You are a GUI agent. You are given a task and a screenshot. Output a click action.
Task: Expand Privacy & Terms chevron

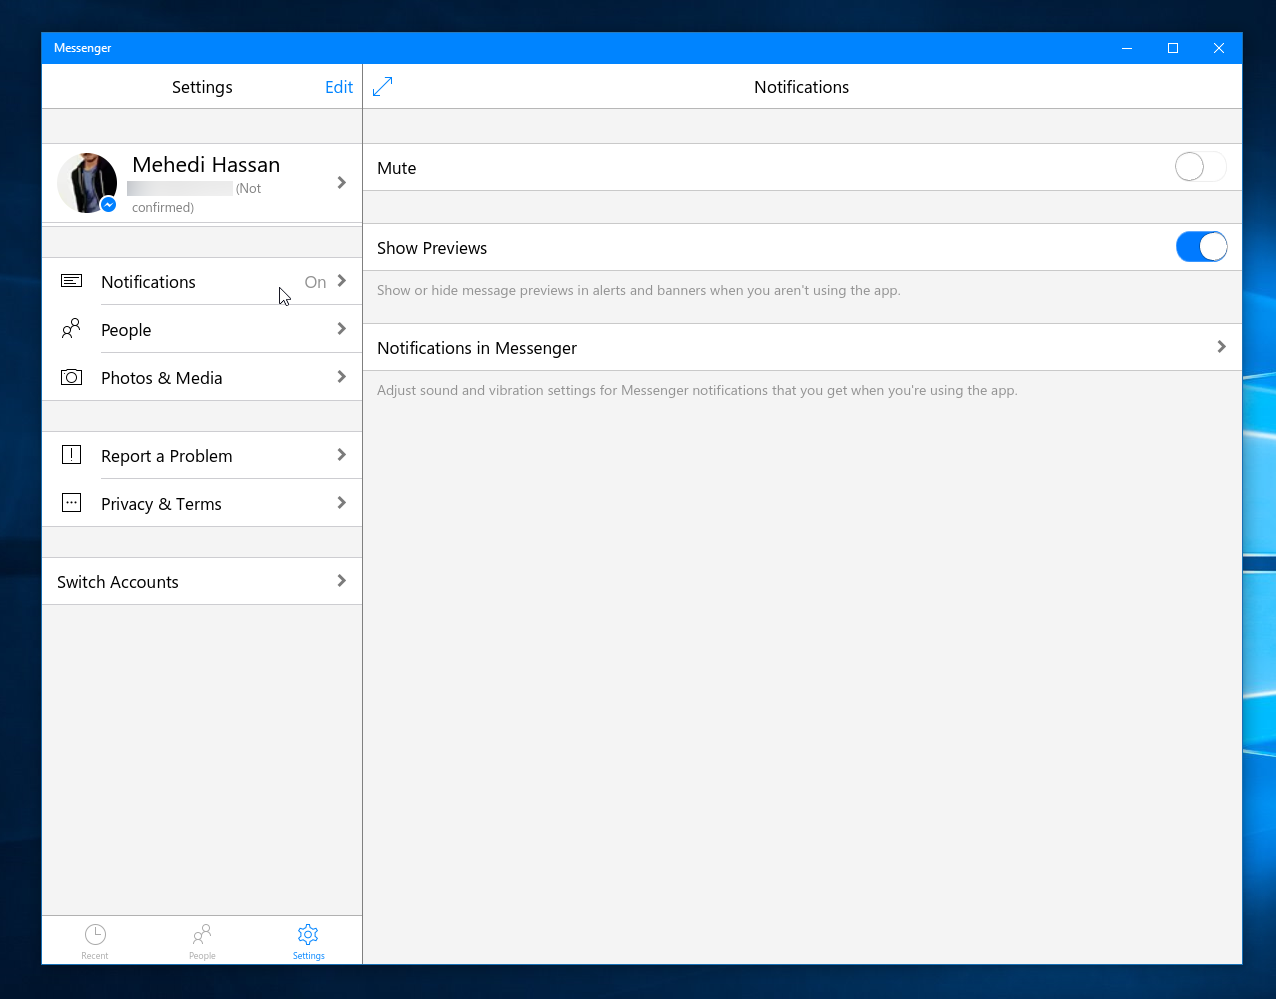[x=342, y=503]
